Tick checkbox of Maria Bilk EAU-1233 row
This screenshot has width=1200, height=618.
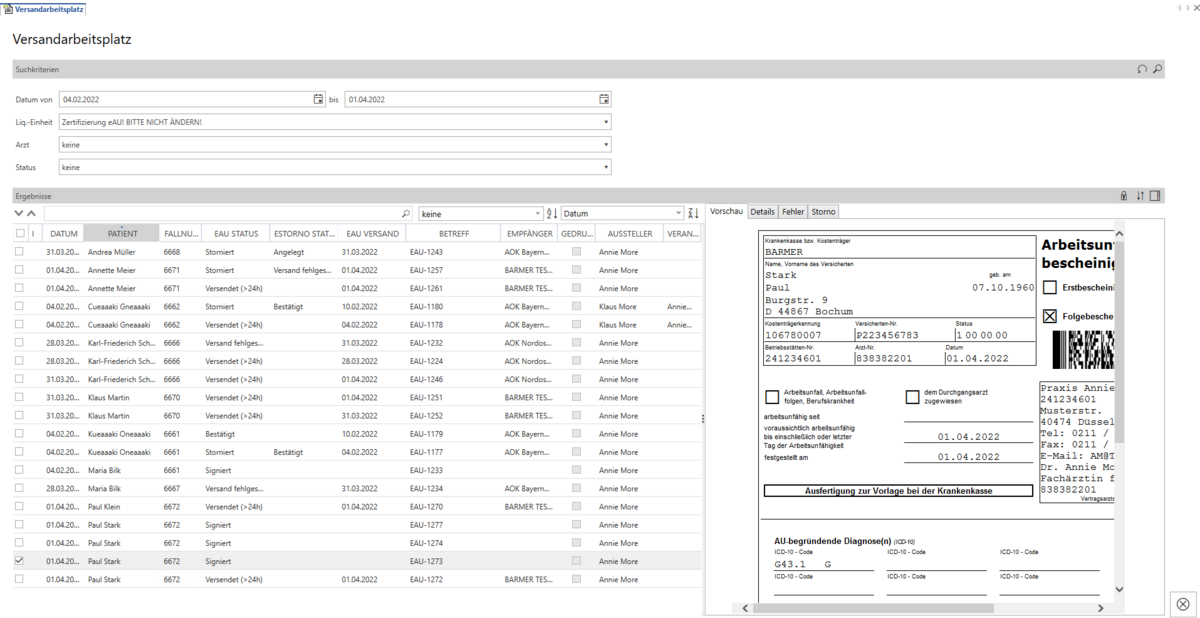[x=19, y=470]
